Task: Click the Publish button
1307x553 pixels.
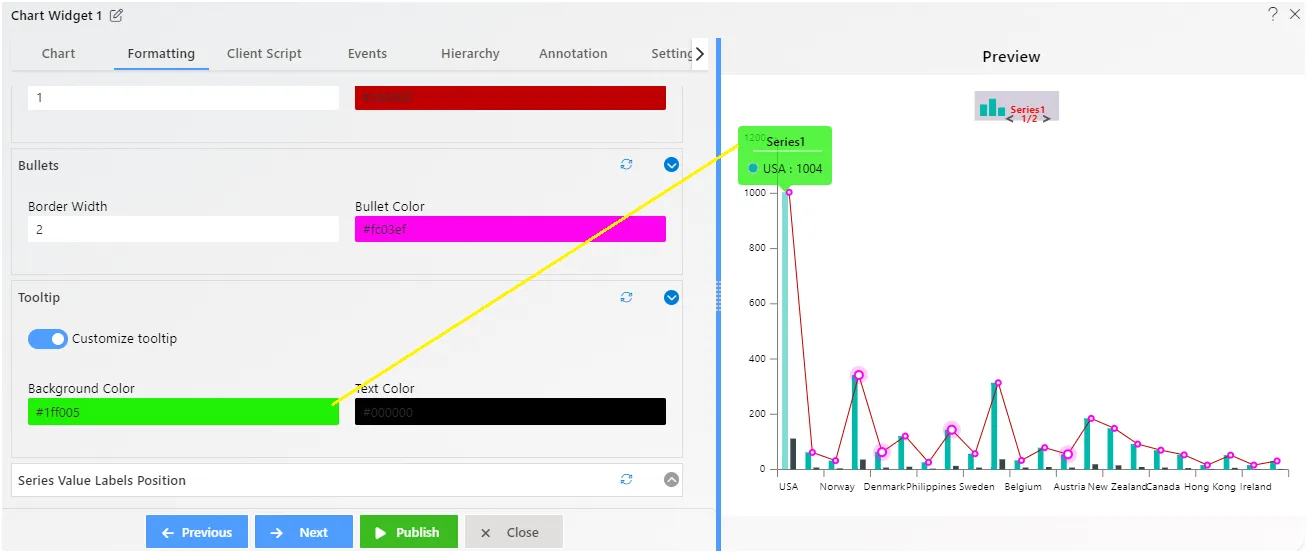Action: [409, 532]
